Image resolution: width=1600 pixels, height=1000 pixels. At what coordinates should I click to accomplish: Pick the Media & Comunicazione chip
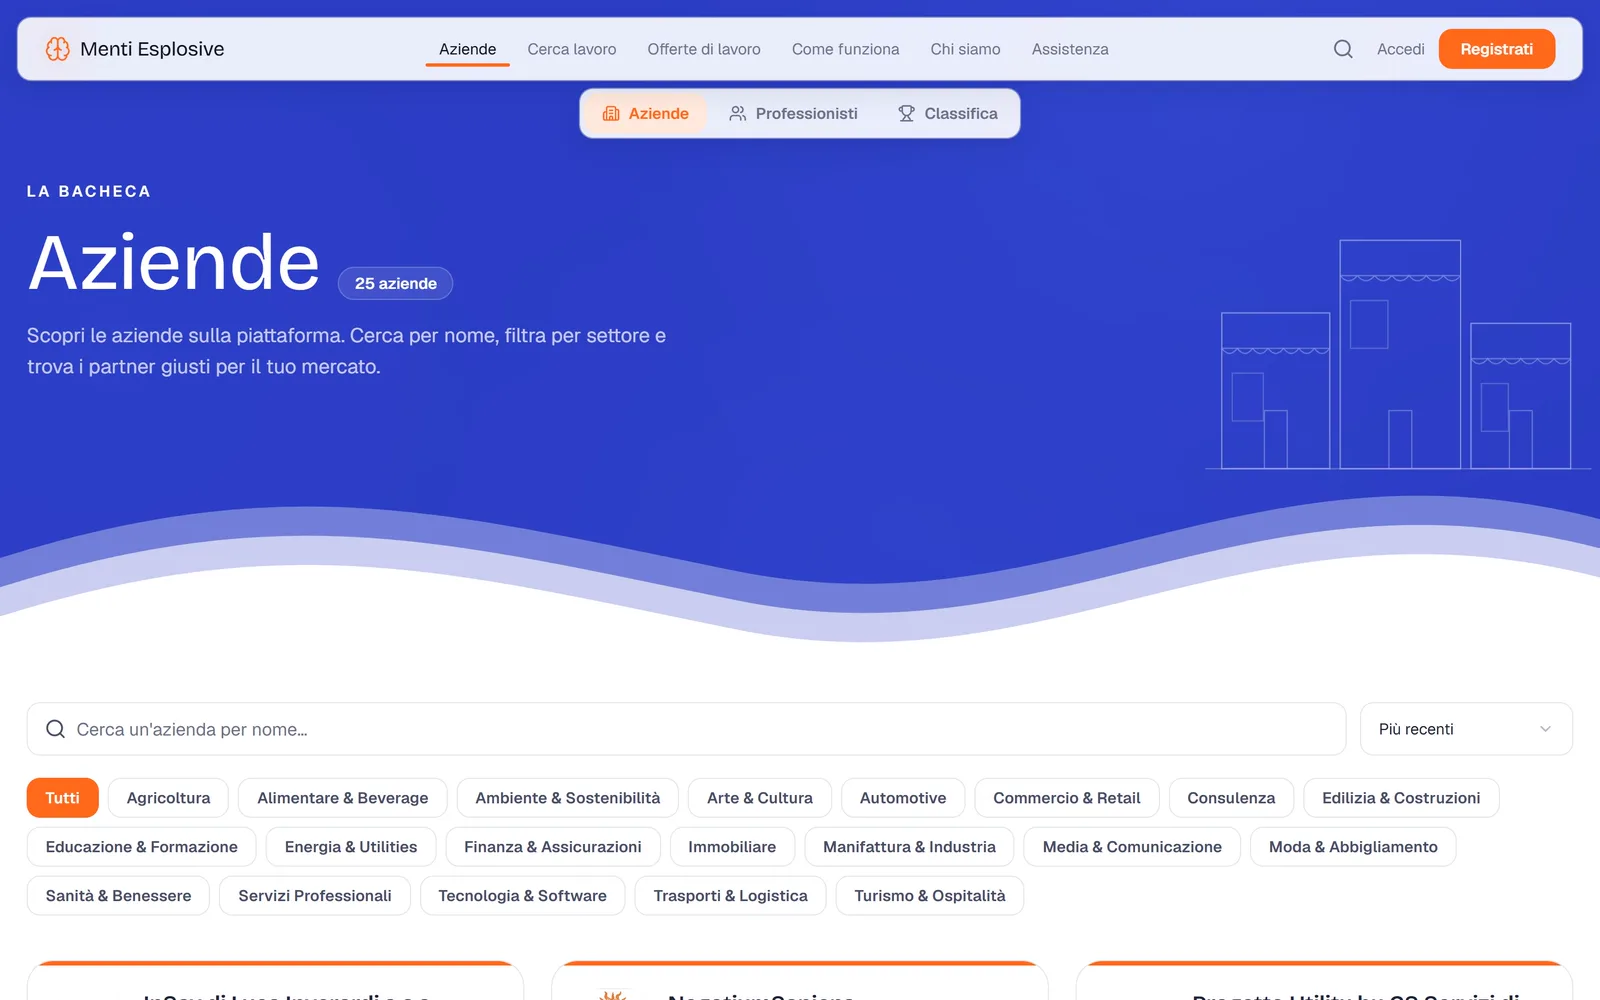pyautogui.click(x=1132, y=847)
